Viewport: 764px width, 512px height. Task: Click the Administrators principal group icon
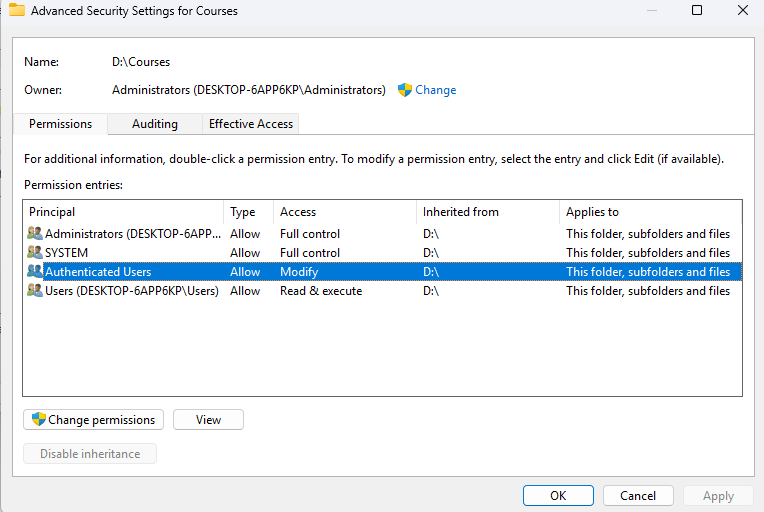(35, 234)
